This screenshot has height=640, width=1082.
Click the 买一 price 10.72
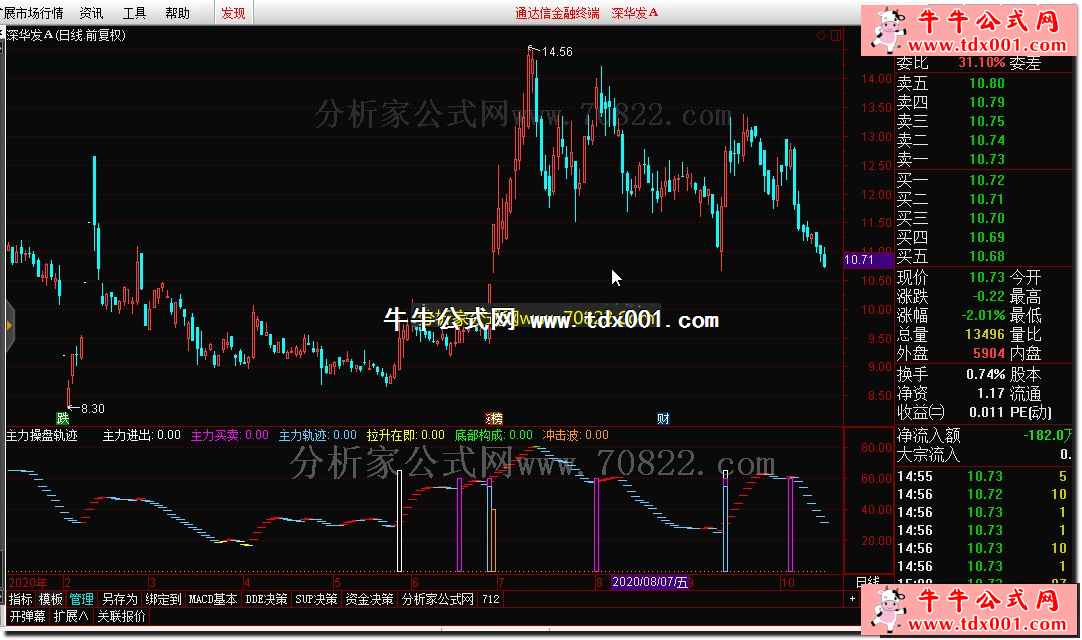pos(987,180)
